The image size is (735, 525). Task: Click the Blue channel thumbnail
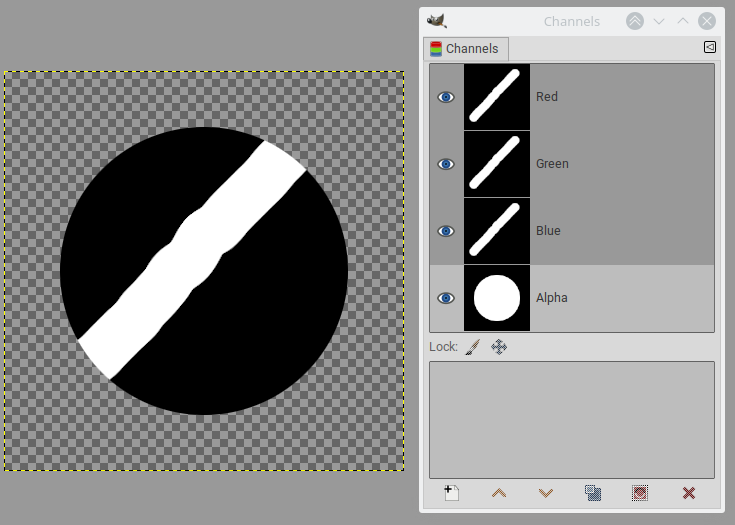click(497, 231)
